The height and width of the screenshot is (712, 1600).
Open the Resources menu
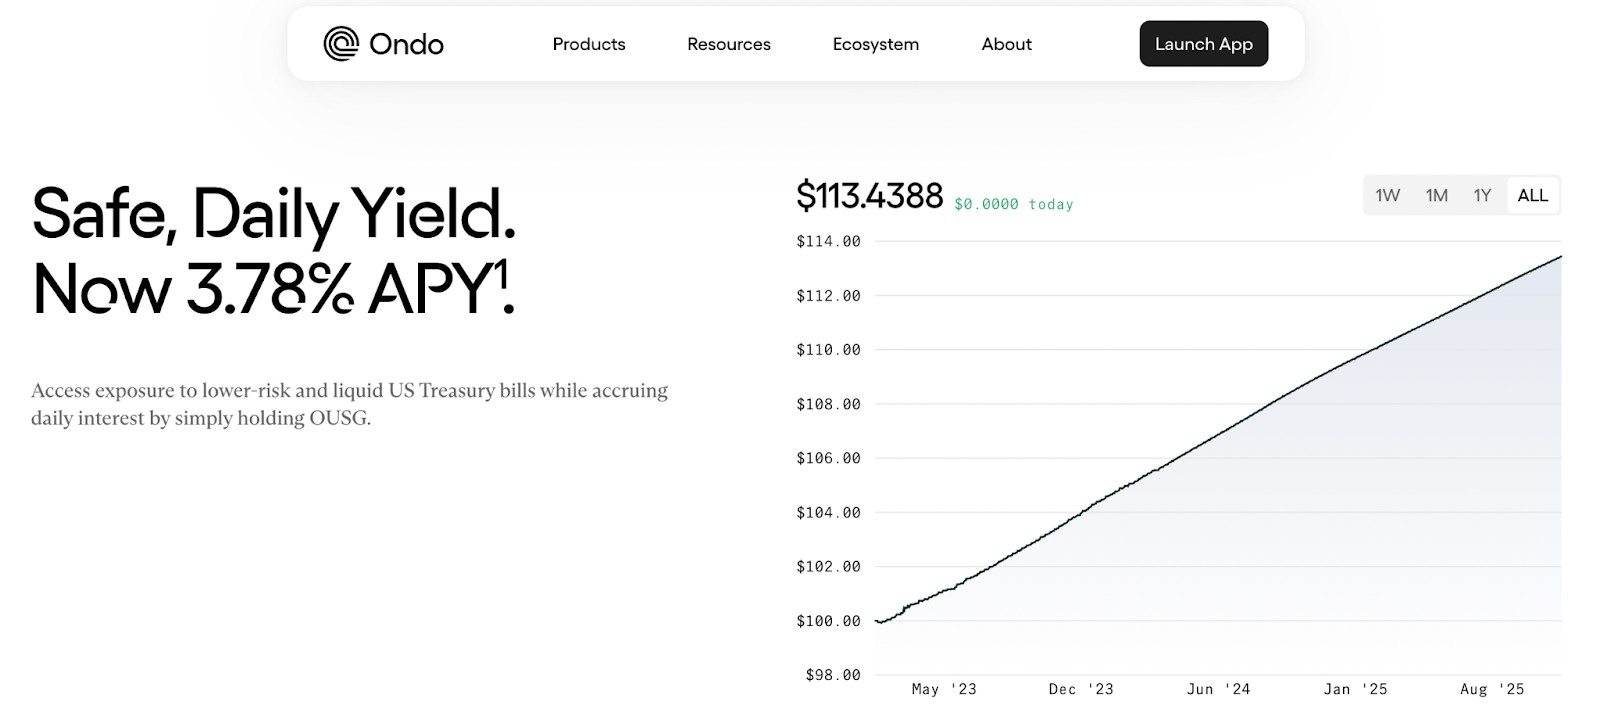729,44
